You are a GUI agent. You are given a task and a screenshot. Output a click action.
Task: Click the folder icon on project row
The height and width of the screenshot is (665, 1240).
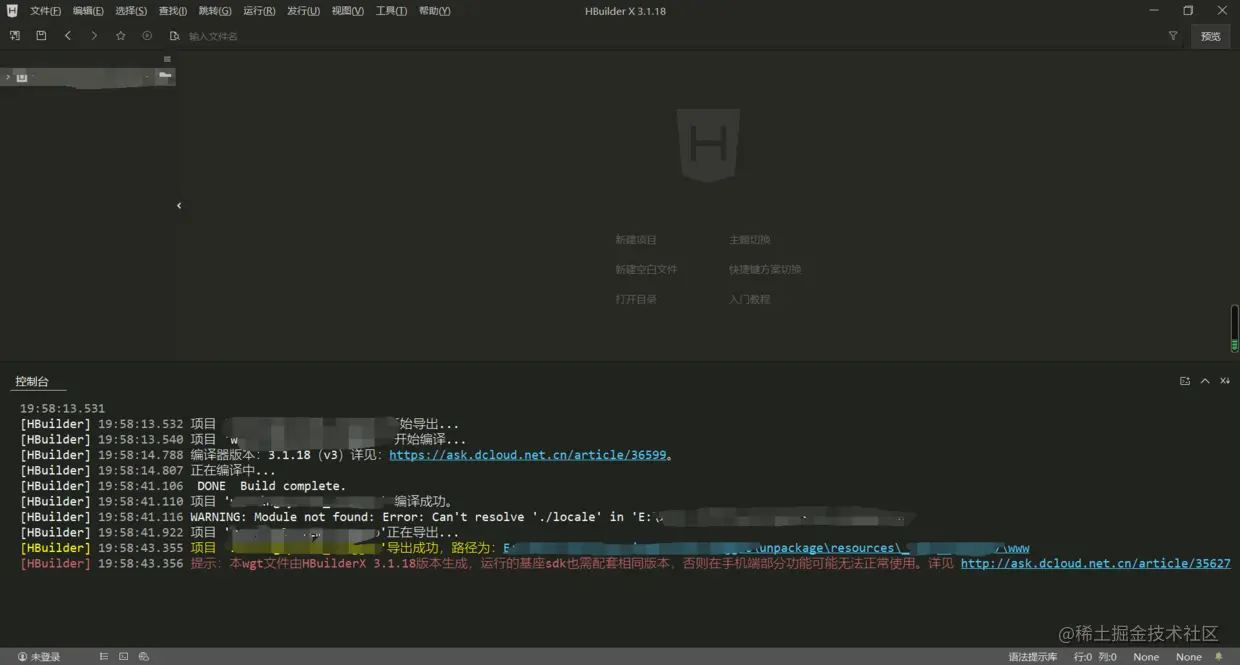click(165, 76)
